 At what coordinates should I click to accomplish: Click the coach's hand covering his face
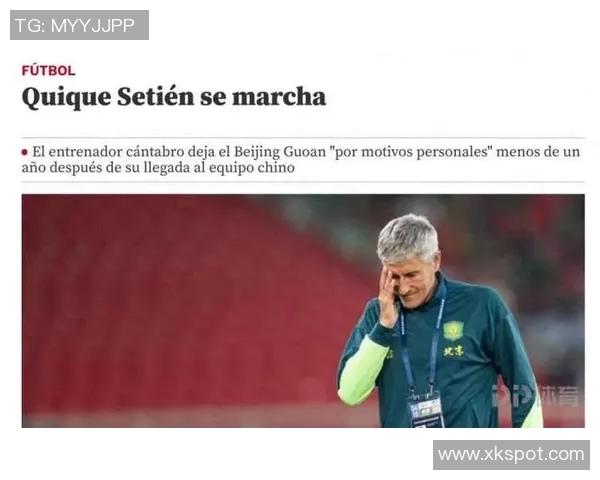pyautogui.click(x=389, y=299)
